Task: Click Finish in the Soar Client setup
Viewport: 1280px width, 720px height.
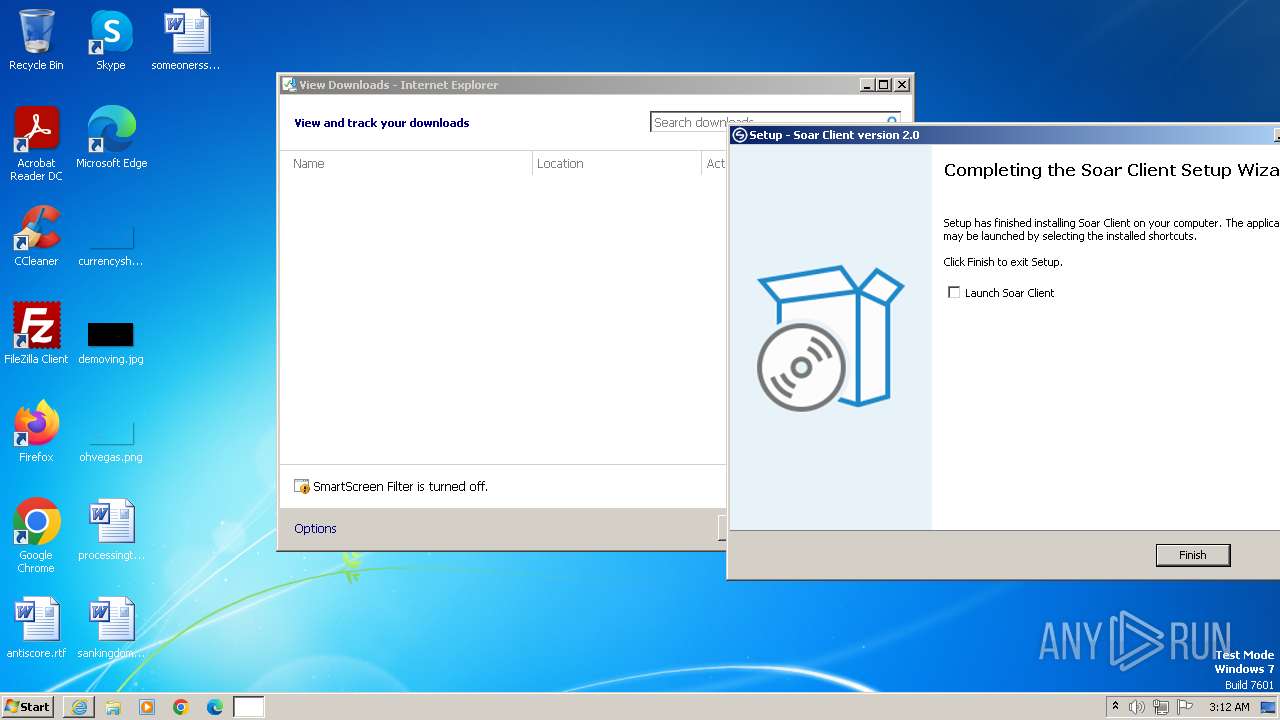Action: (1193, 555)
